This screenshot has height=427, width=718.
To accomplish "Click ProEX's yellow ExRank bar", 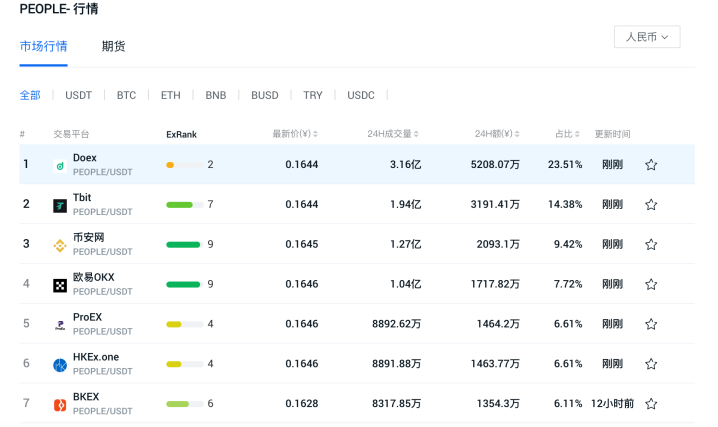I will click(x=185, y=324).
